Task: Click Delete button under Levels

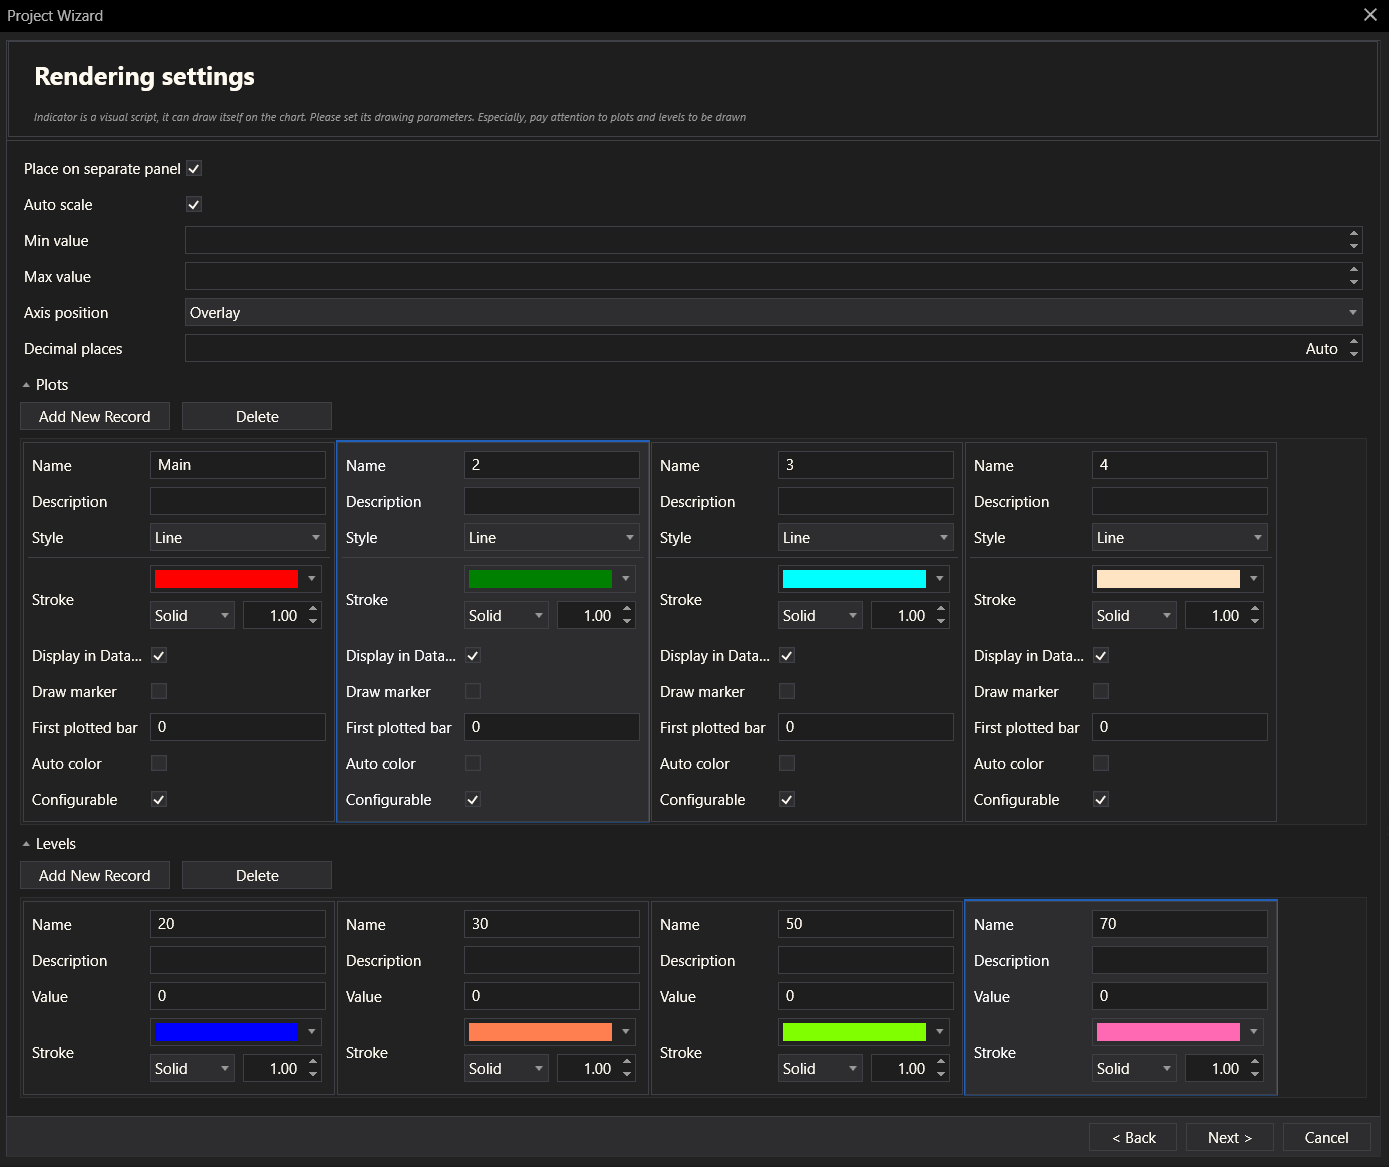Action: [257, 876]
